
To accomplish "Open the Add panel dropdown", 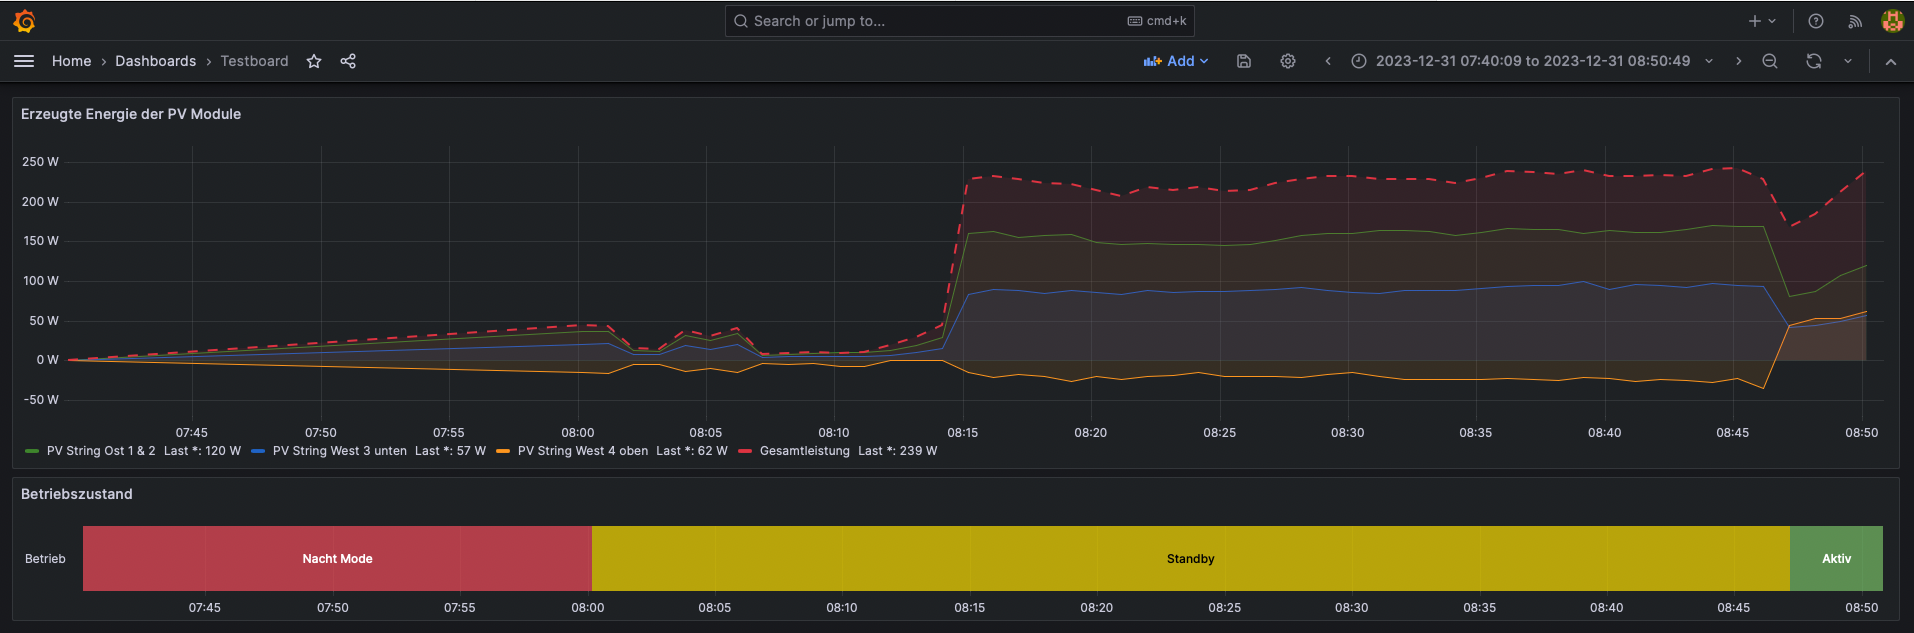I will click(x=1176, y=61).
